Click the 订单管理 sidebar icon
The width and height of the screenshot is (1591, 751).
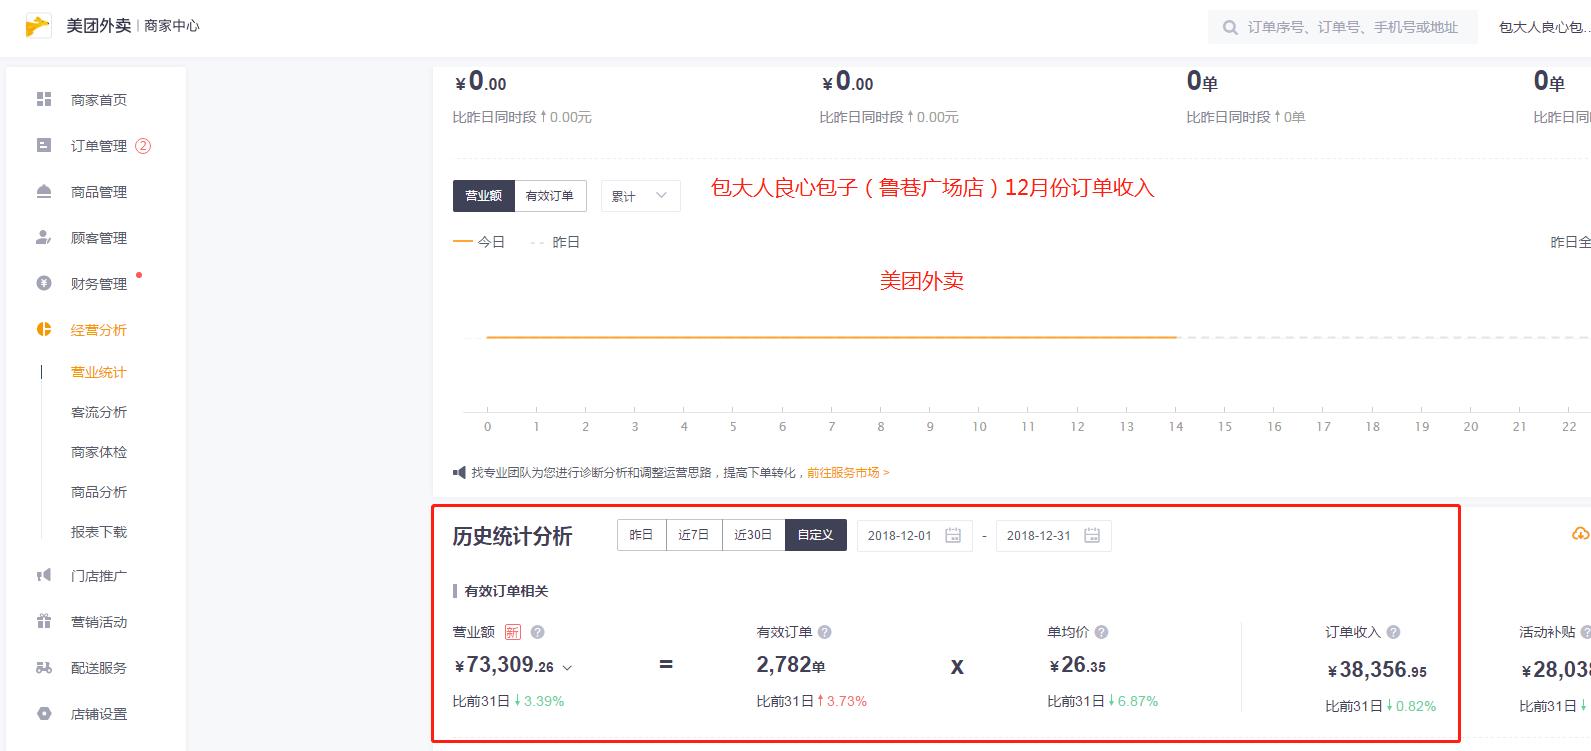coord(44,145)
